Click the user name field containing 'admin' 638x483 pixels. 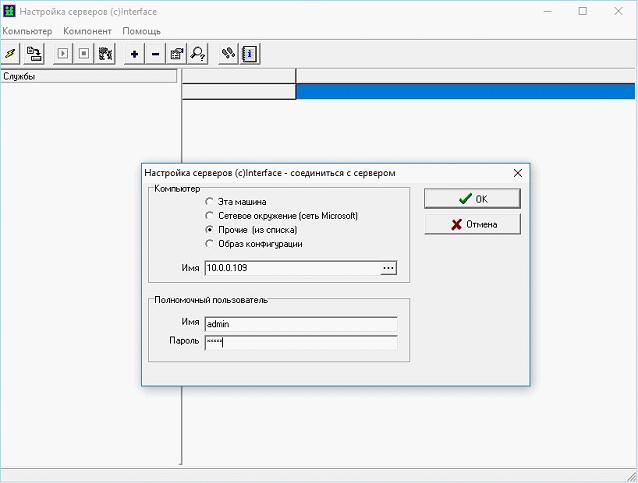click(300, 324)
